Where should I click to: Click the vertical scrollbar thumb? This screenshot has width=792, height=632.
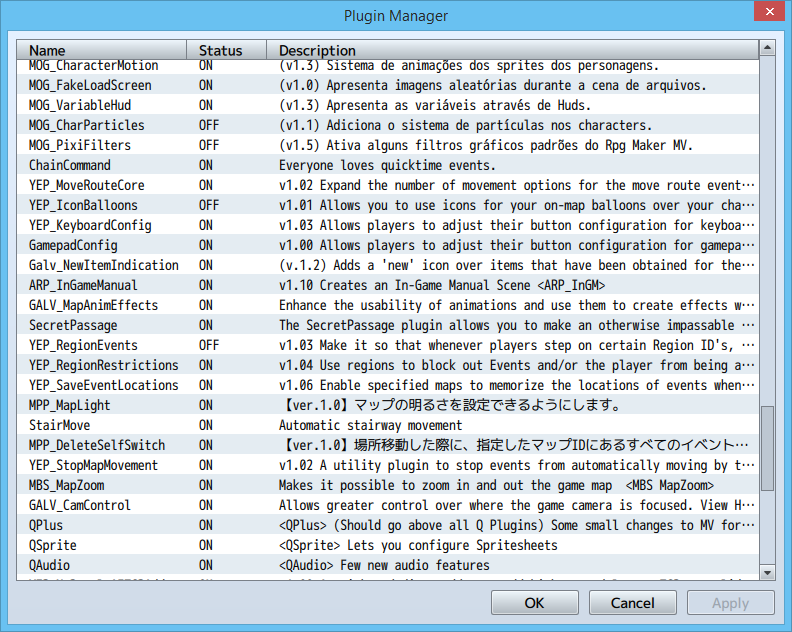767,448
